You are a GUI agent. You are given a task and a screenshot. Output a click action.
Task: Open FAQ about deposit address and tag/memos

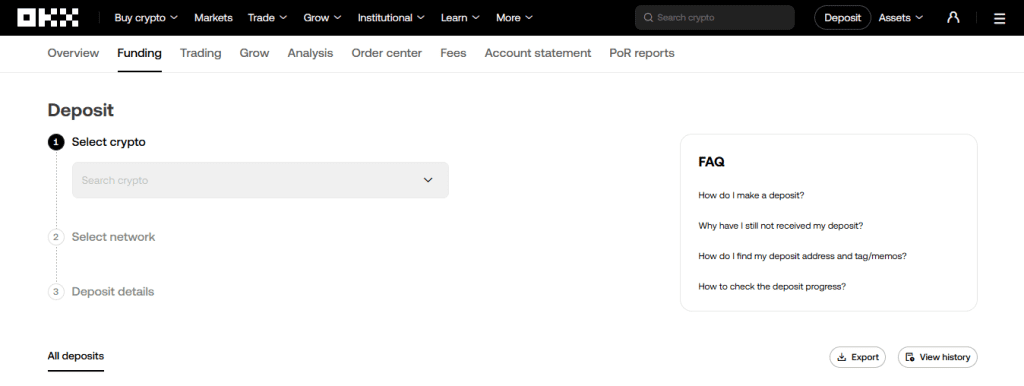click(x=802, y=256)
